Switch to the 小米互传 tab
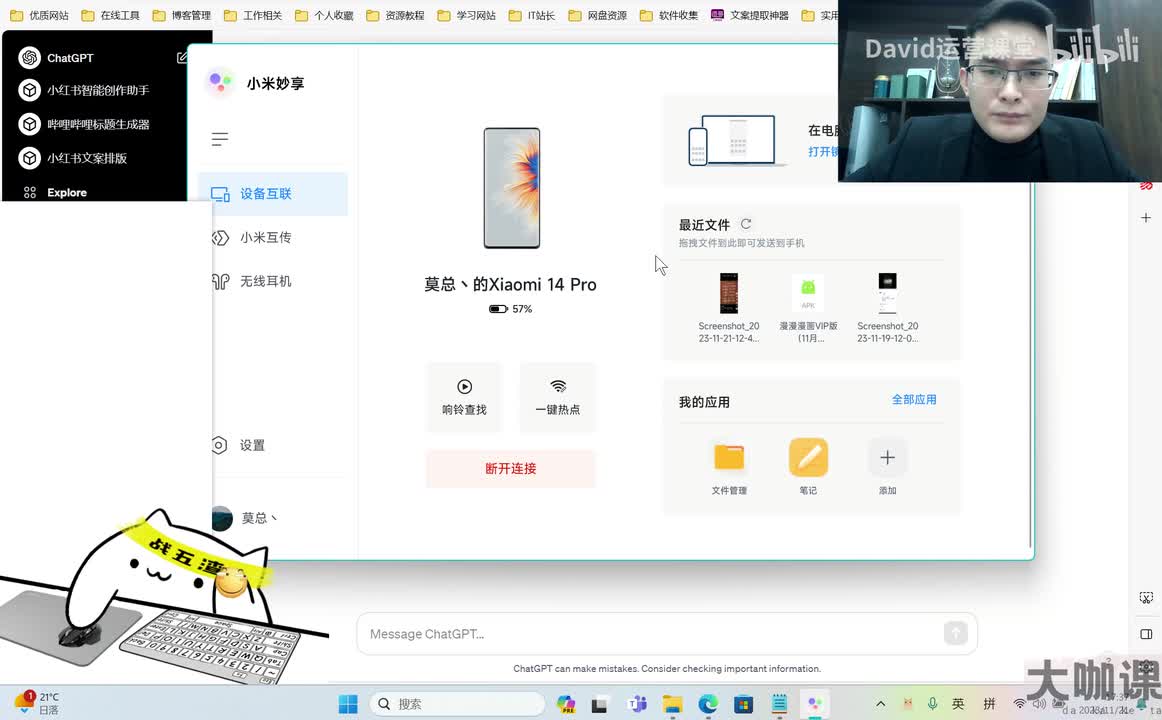 (265, 238)
